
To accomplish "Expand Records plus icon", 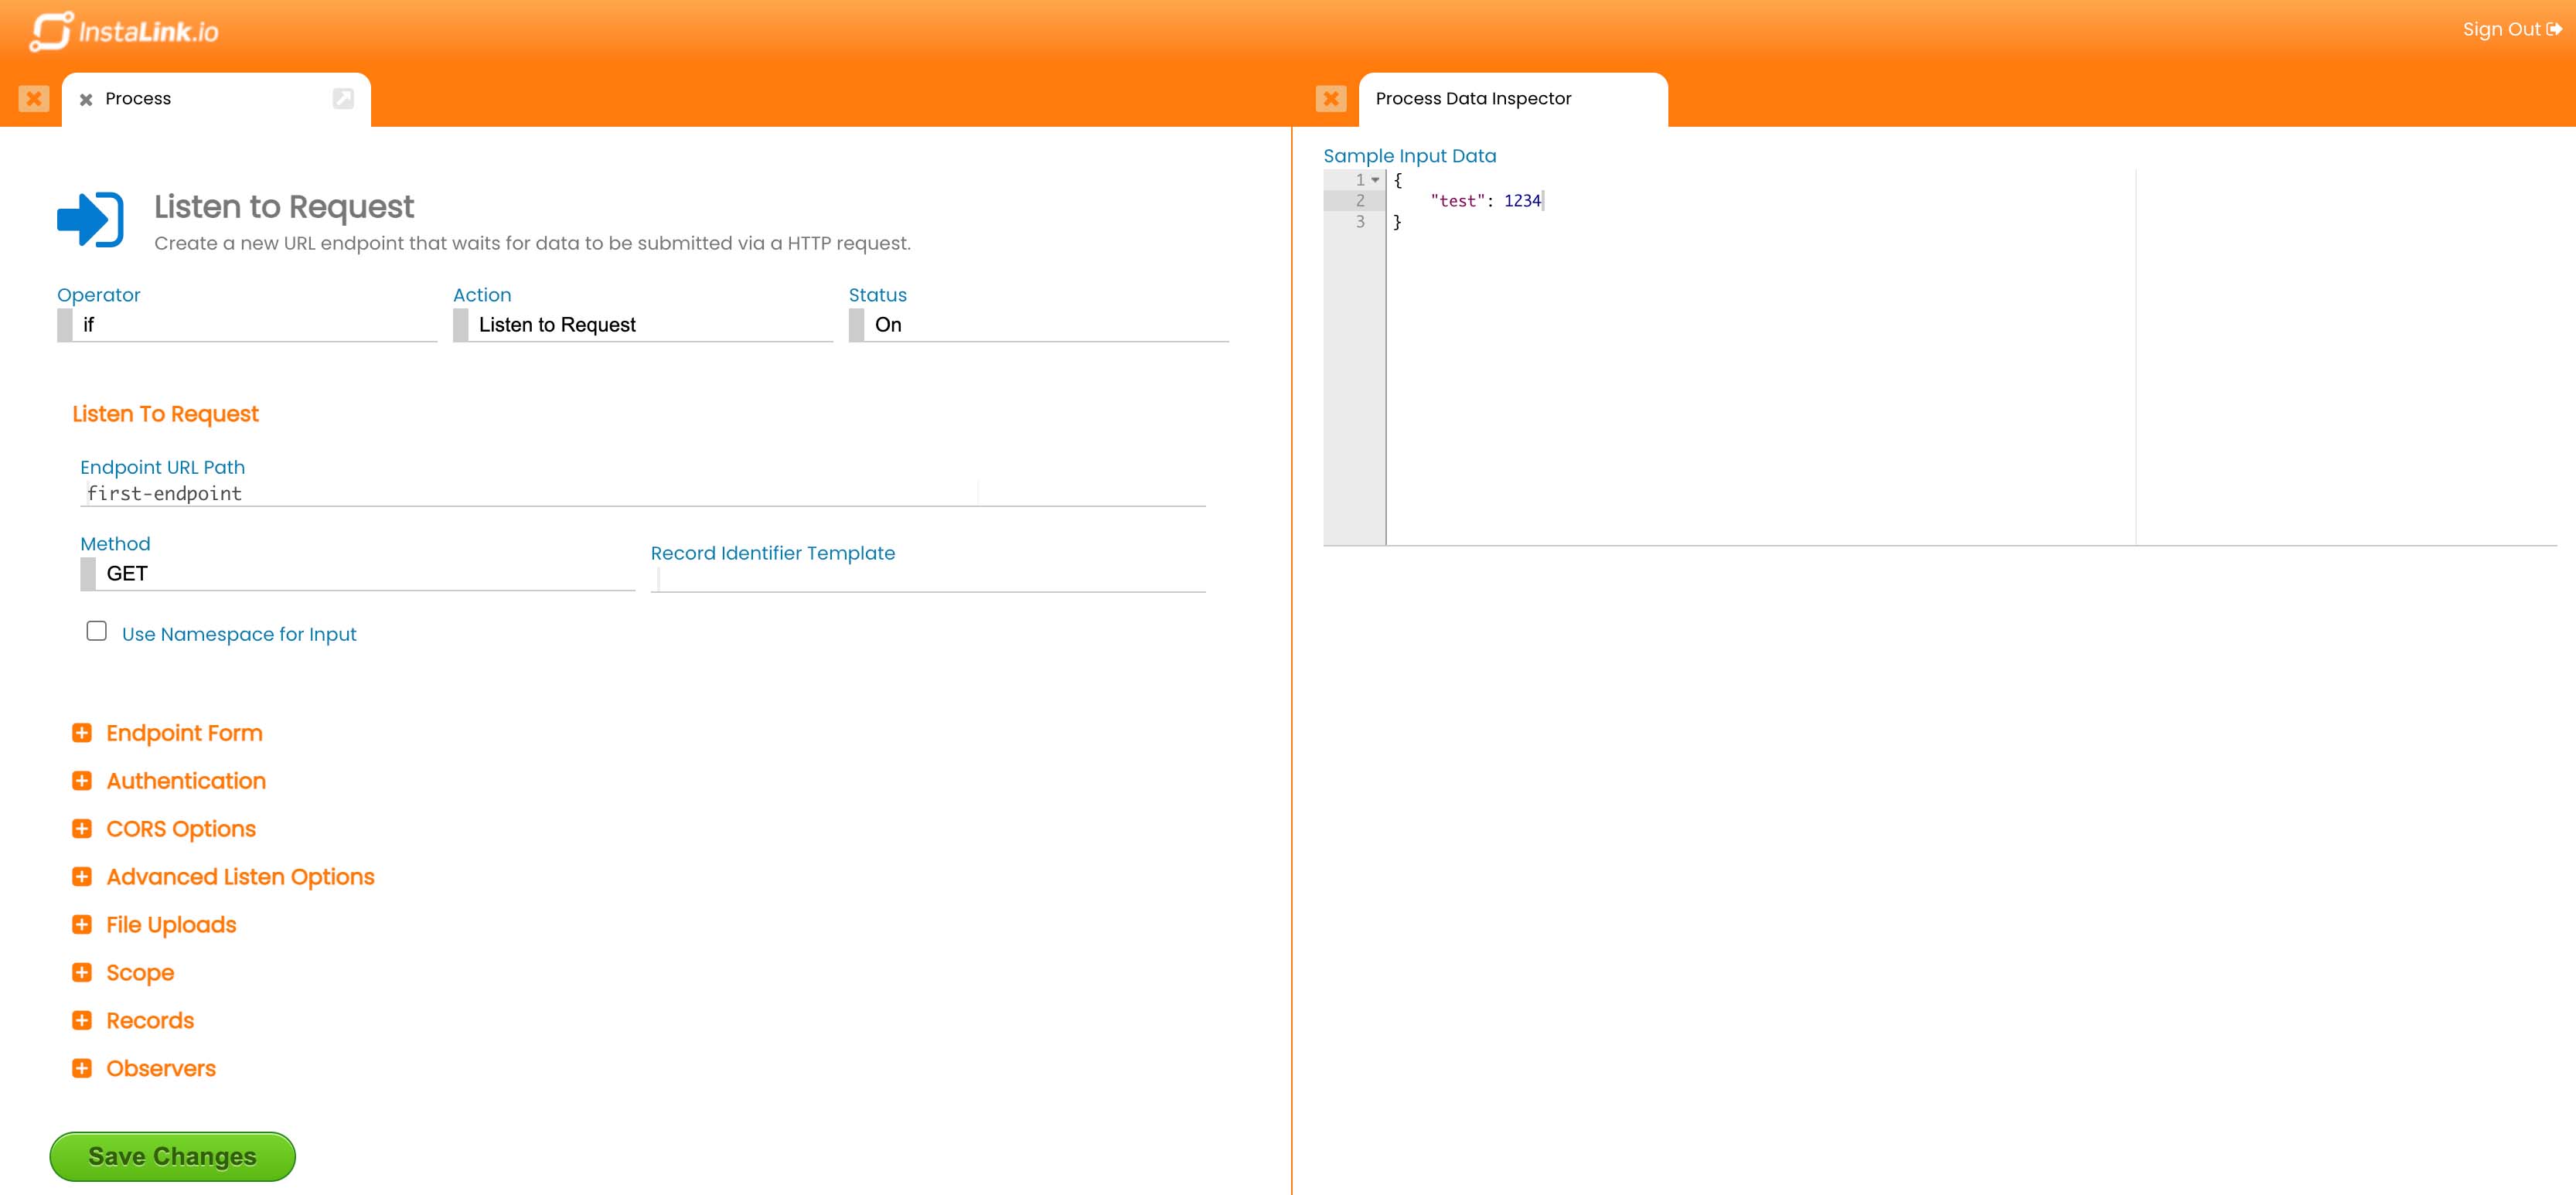I will click(x=82, y=1021).
